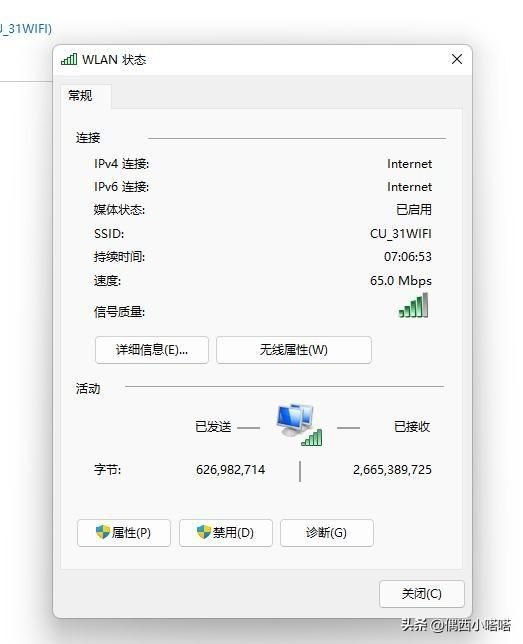Viewport: 523px width, 644px height.
Task: Click the _31WIFI) link behind dialog
Action: (x=25, y=29)
